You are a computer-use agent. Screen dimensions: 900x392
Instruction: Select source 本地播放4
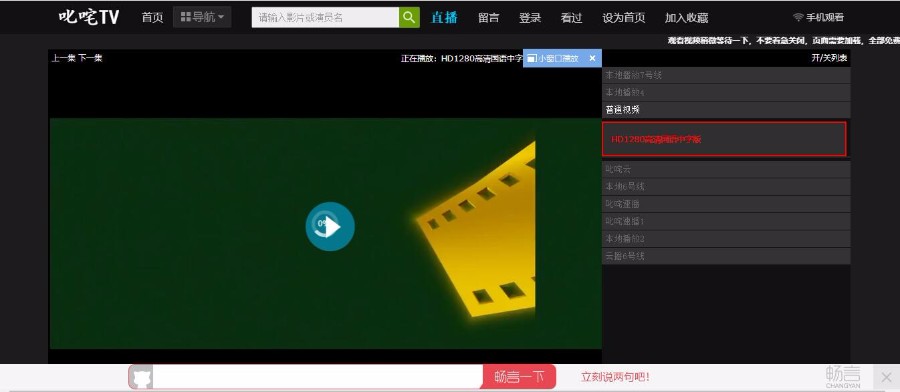[x=726, y=92]
